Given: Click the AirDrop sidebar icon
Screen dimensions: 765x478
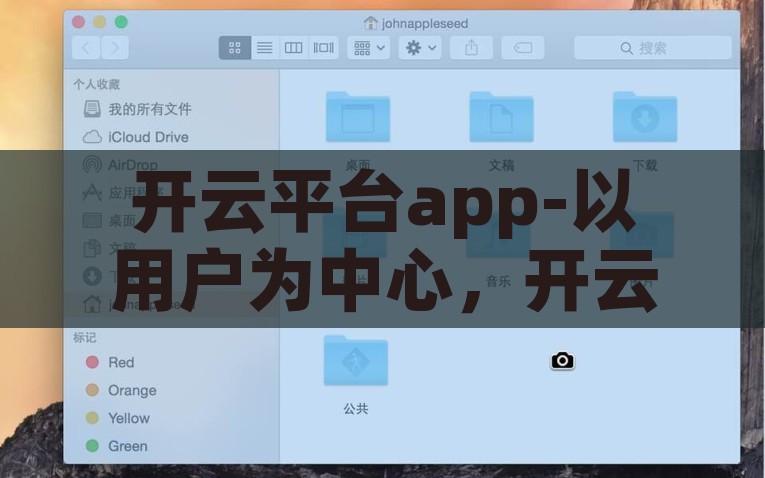Looking at the screenshot, I should (x=92, y=165).
